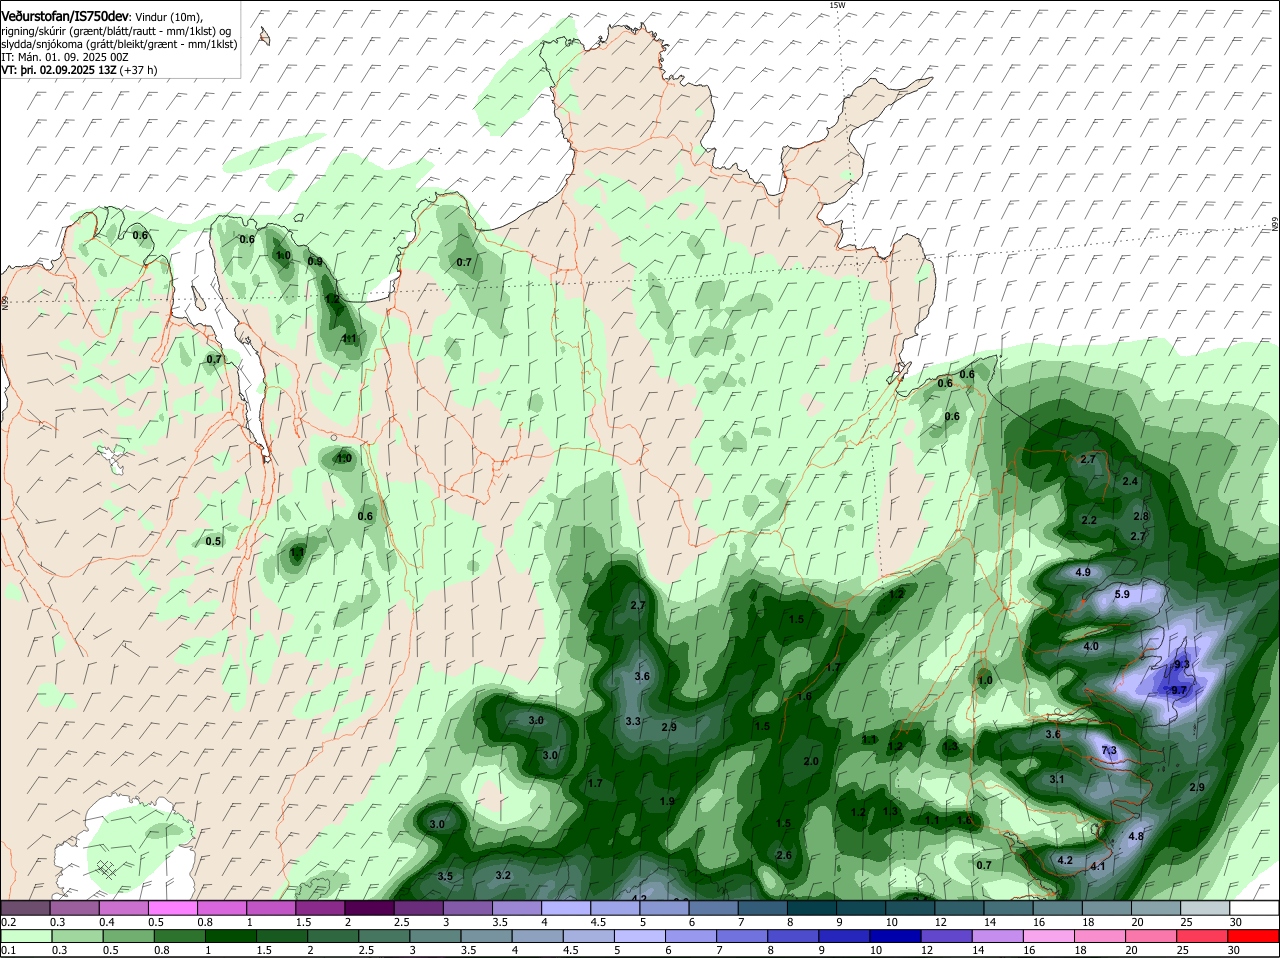Click the 'IT: Mán. 01. 09. 2025 00Z' line

click(65, 57)
